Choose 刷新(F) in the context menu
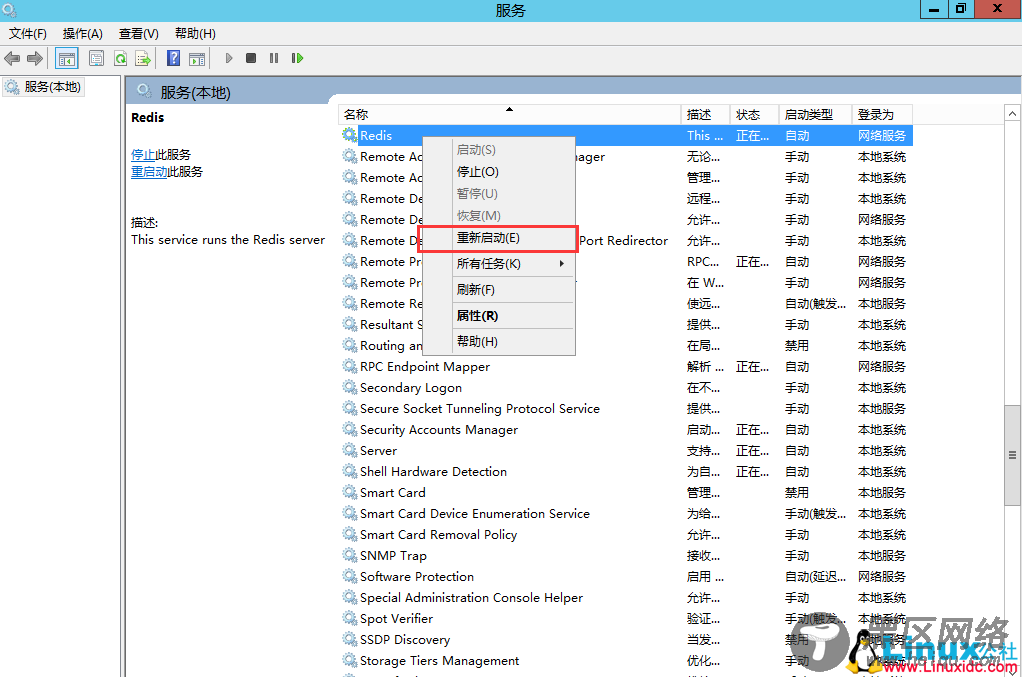This screenshot has width=1022, height=677. [499, 290]
